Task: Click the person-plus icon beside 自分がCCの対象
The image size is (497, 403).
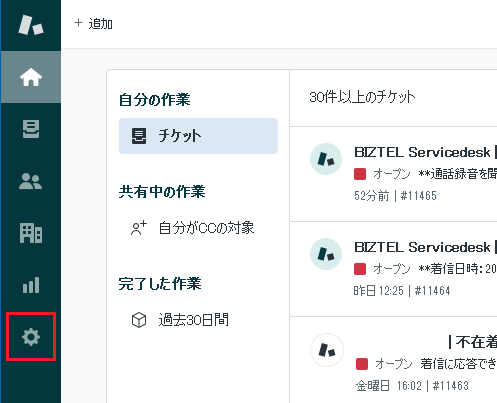Action: tap(139, 228)
